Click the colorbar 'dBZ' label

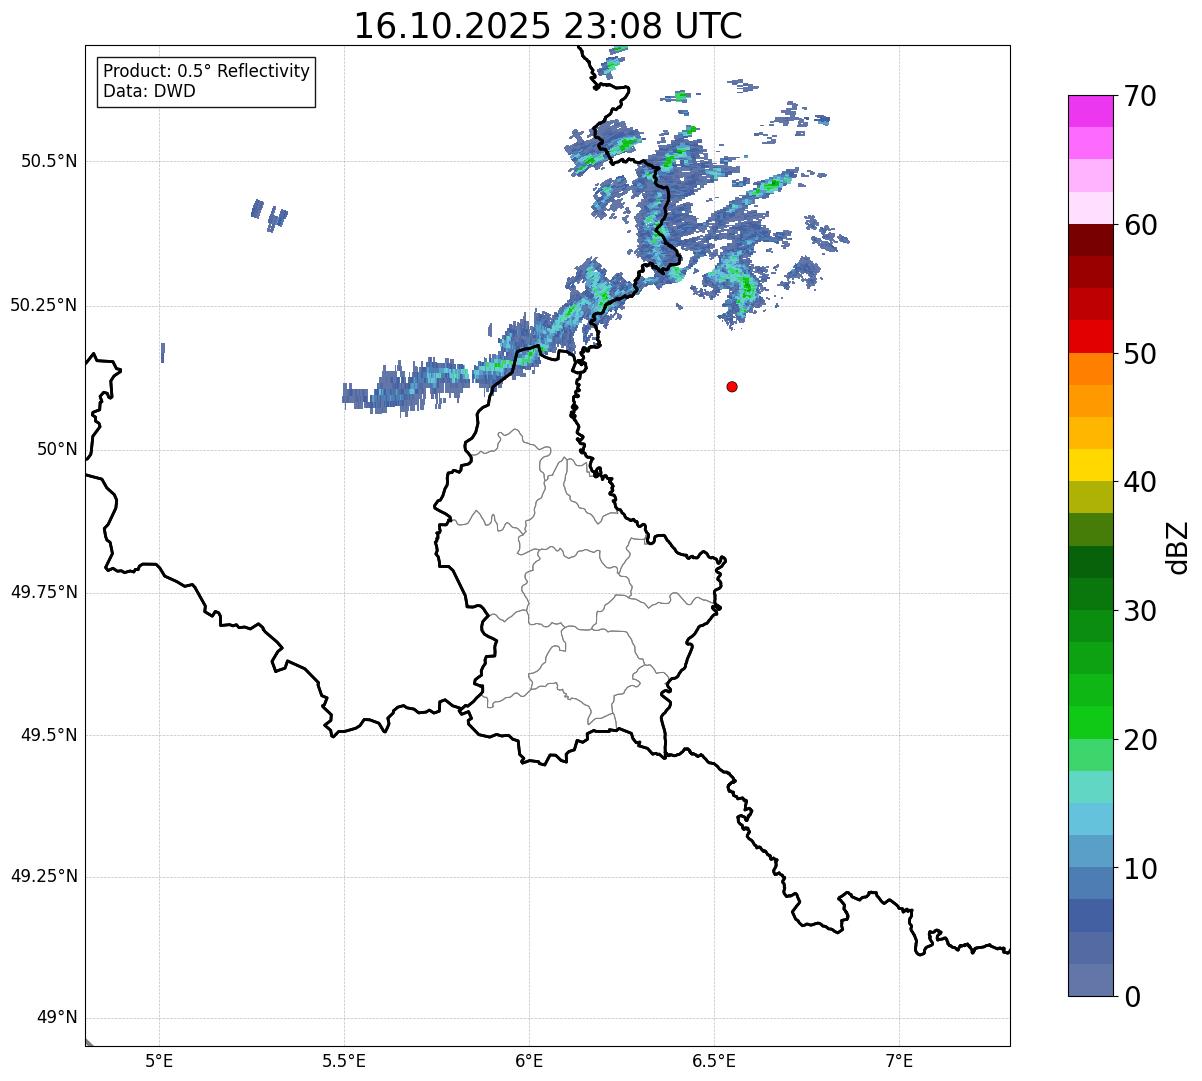coord(1177,546)
